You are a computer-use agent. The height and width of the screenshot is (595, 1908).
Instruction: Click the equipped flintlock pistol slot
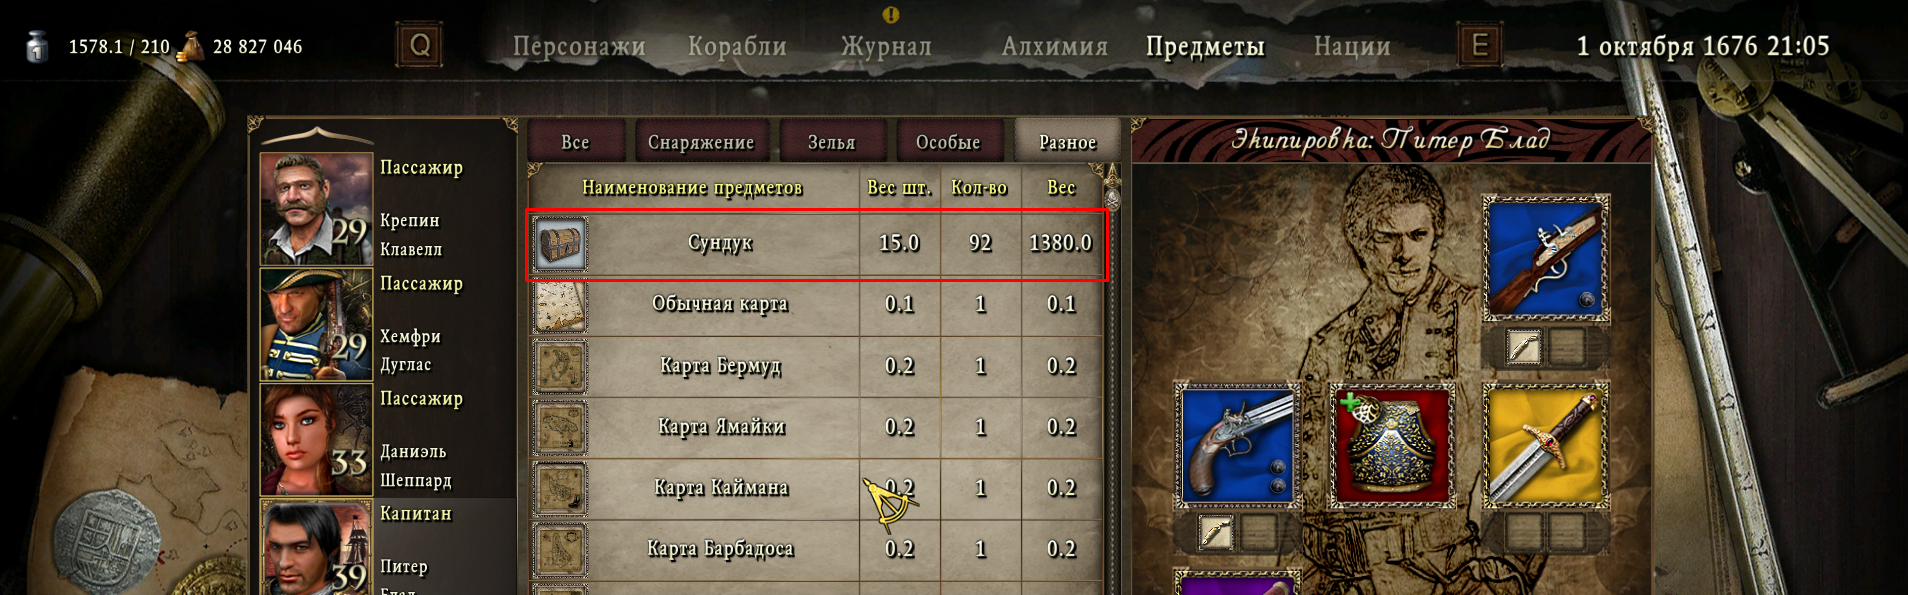pos(1237,445)
